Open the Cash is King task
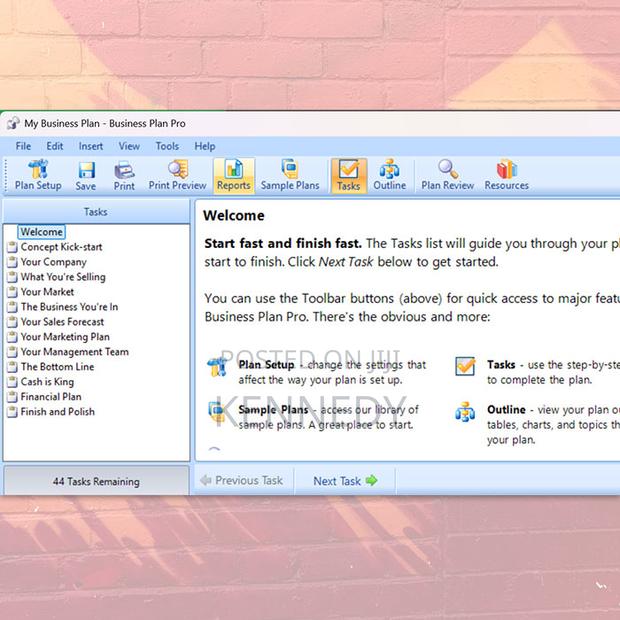The height and width of the screenshot is (620, 620). pyautogui.click(x=47, y=382)
